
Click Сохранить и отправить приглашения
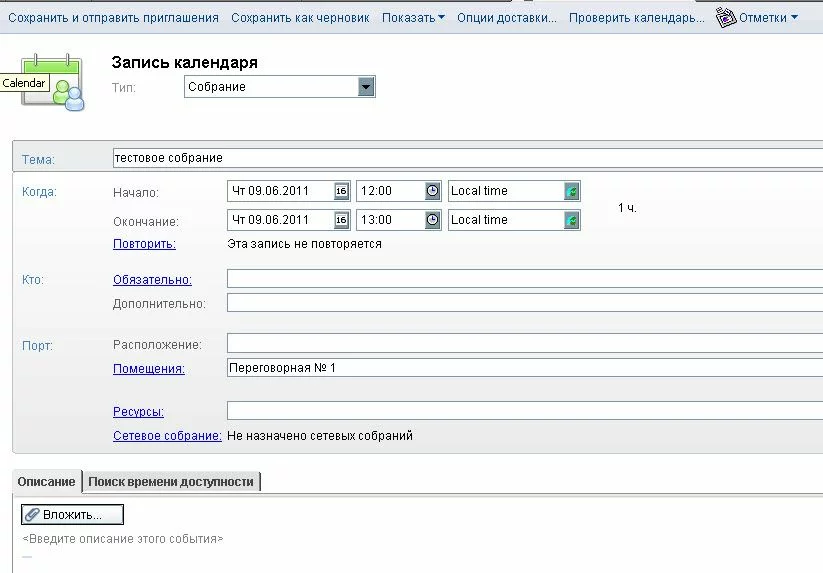coord(113,17)
